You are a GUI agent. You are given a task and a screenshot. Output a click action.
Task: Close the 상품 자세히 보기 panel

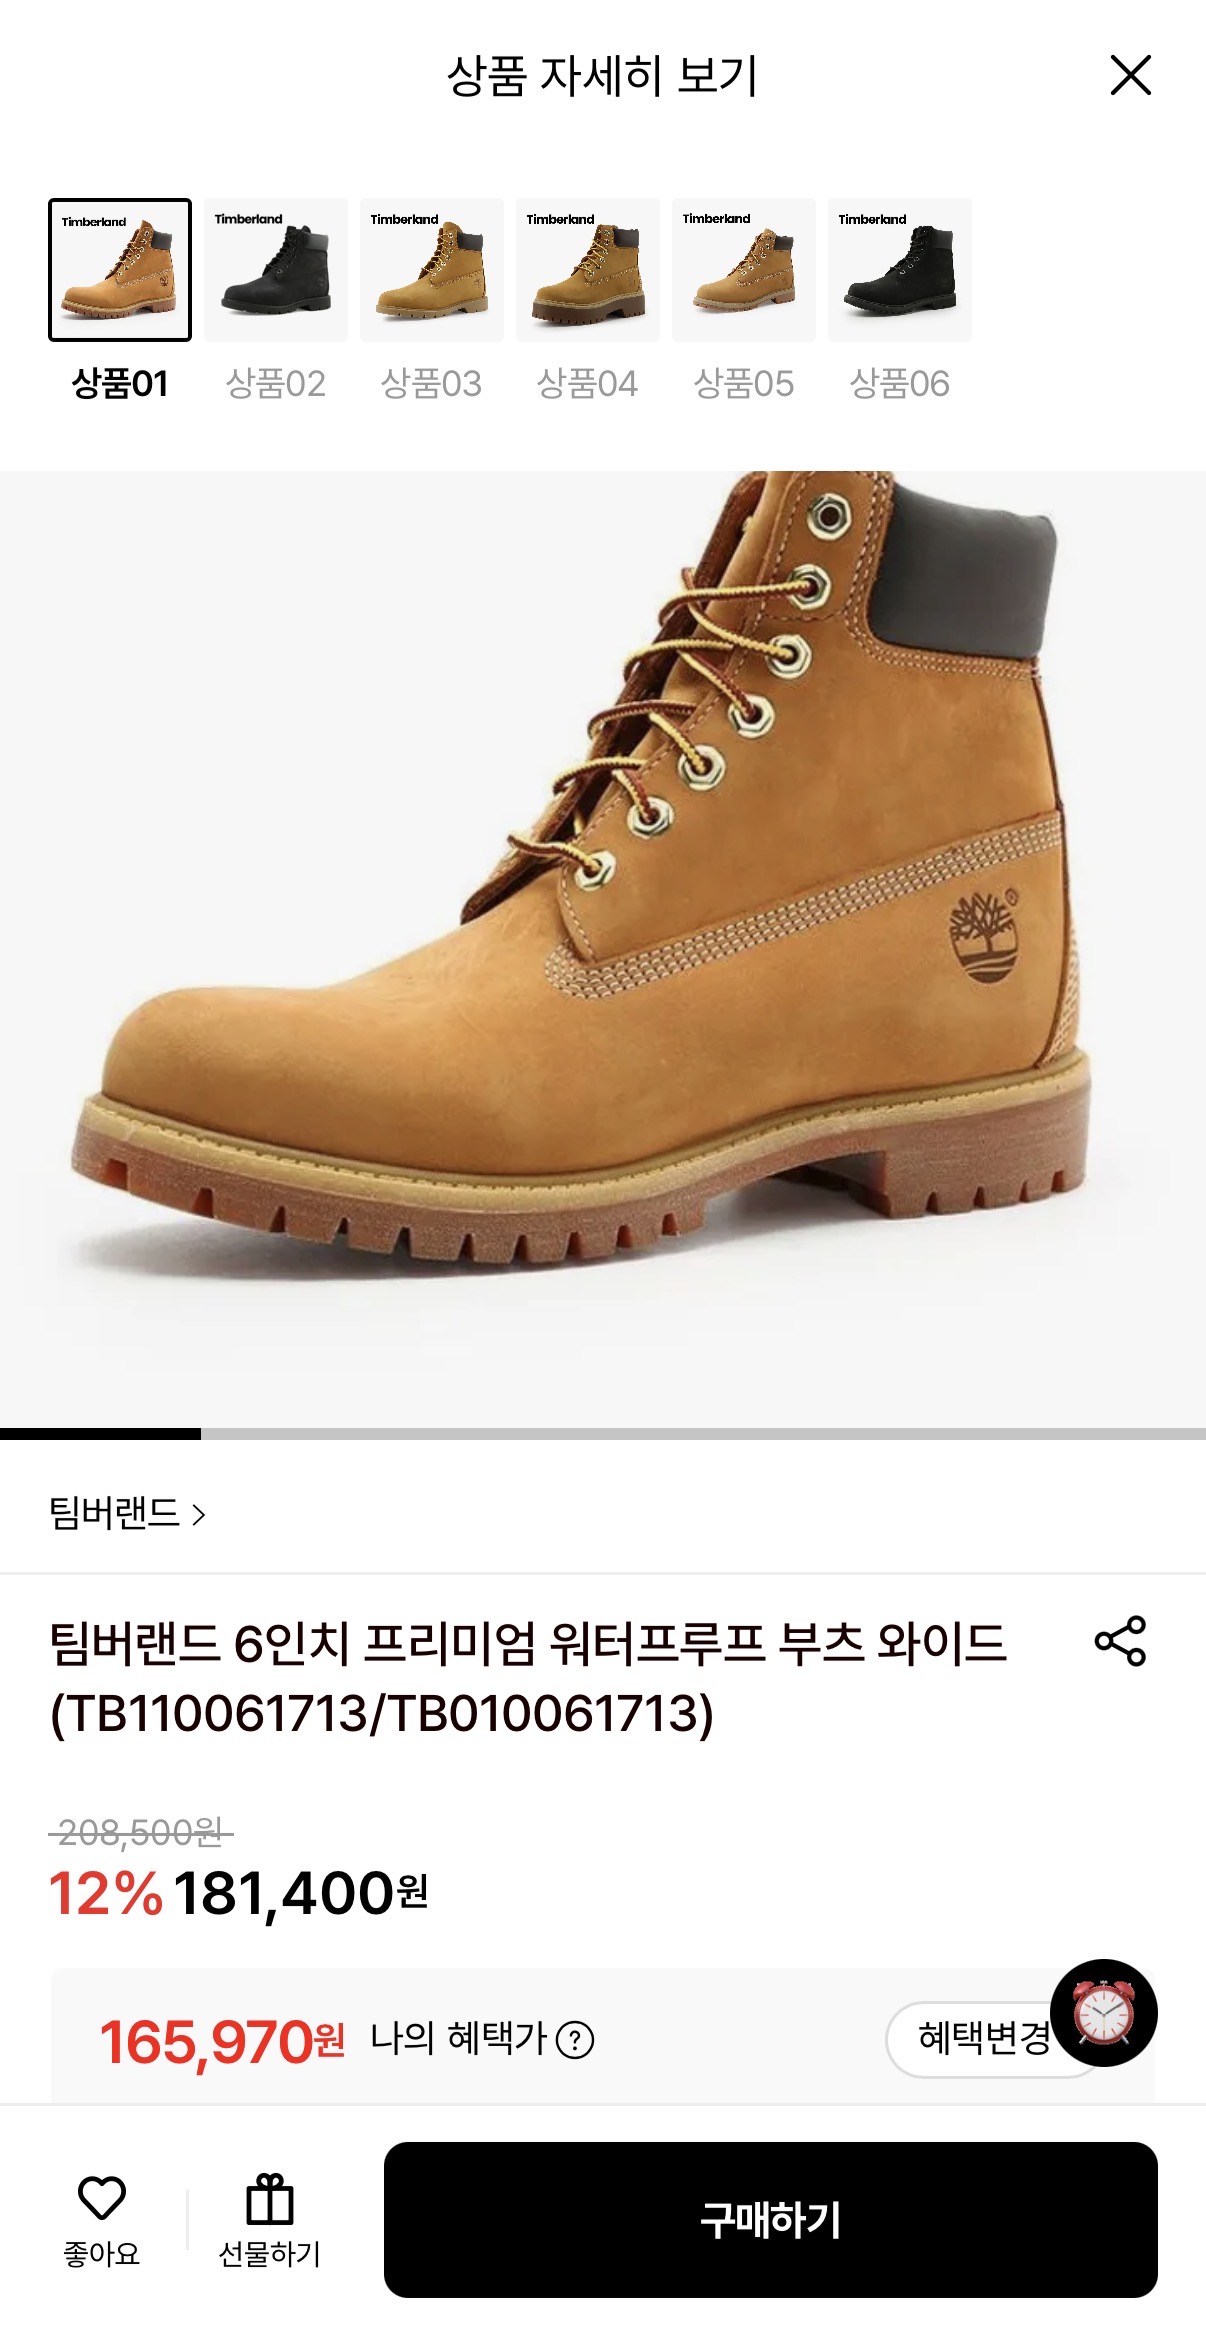(x=1130, y=75)
